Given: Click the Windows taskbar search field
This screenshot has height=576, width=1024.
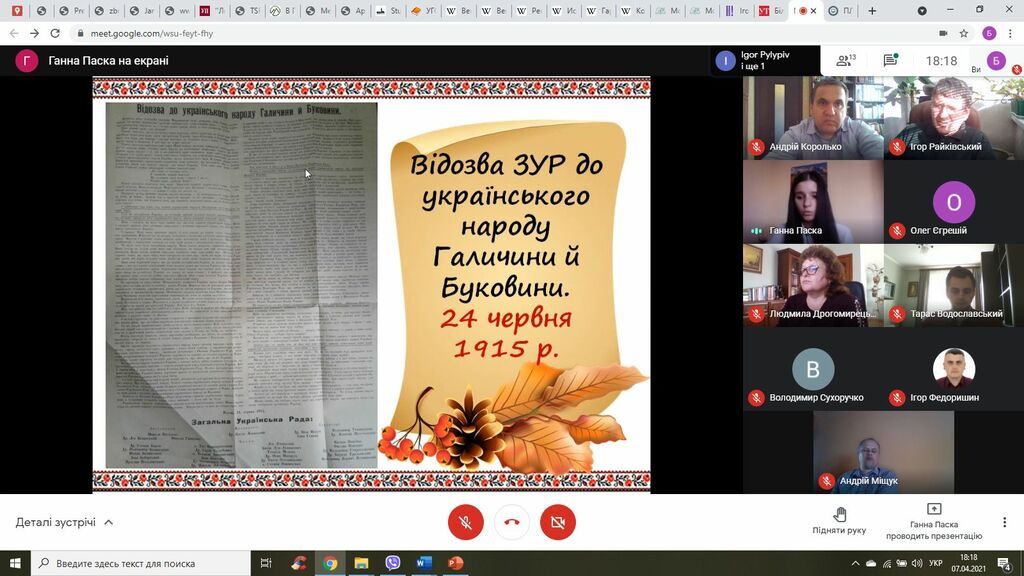Looking at the screenshot, I should coord(140,563).
